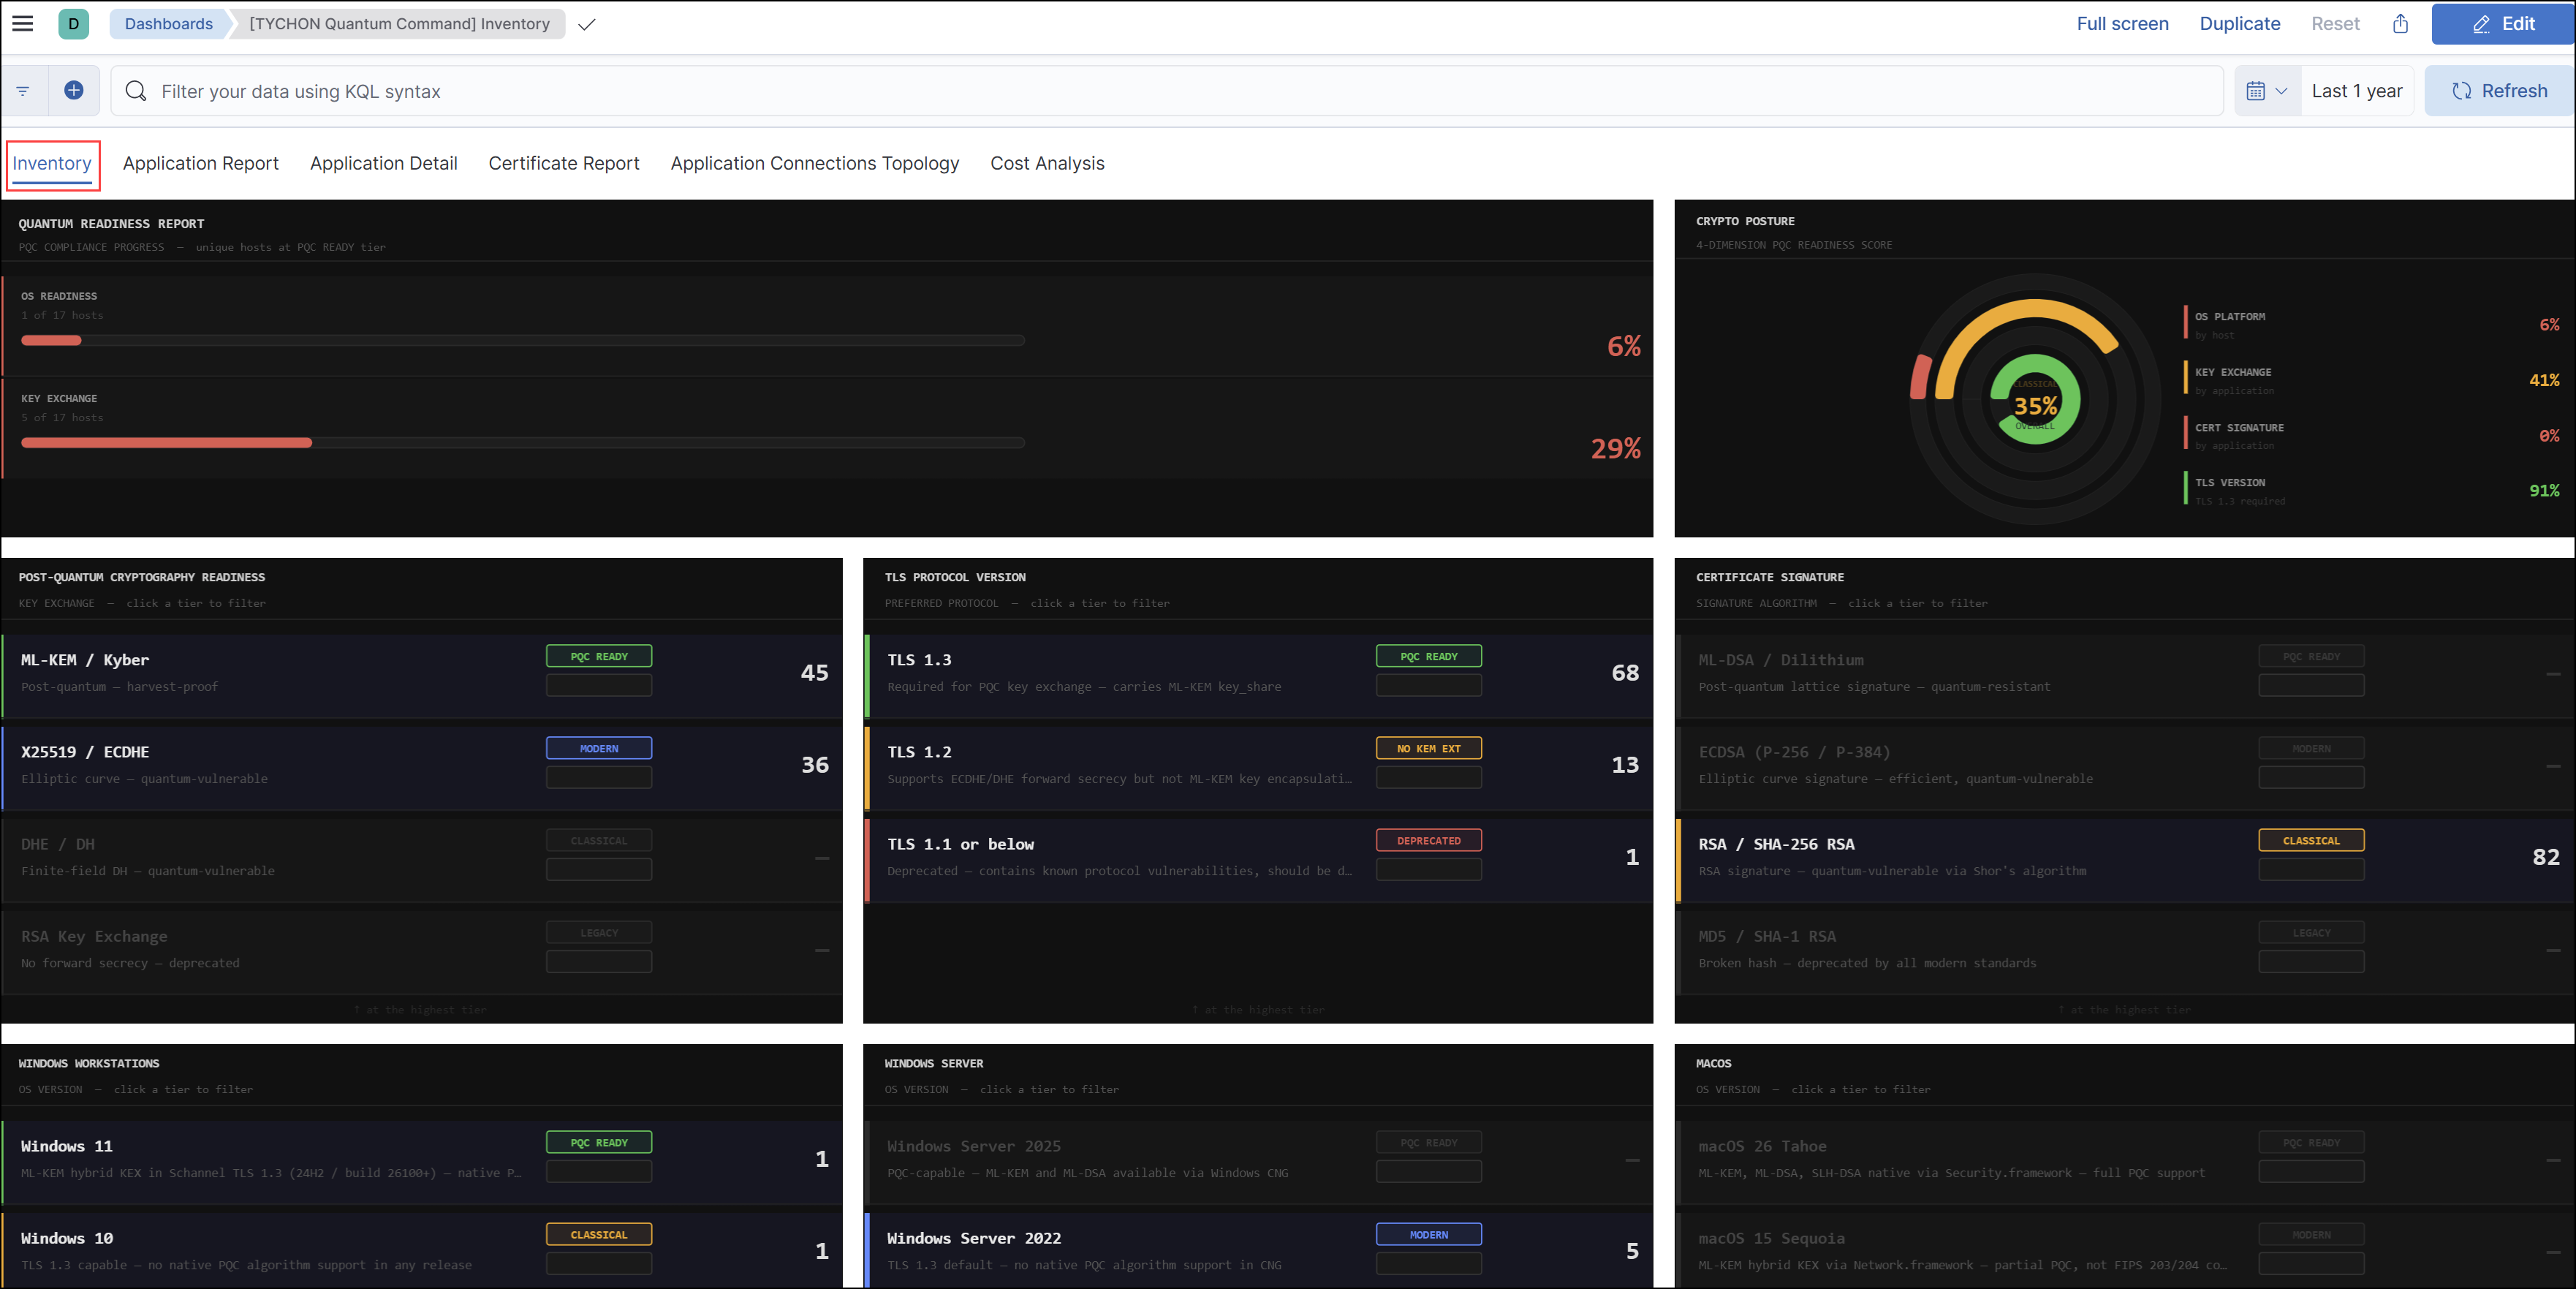Image resolution: width=2576 pixels, height=1289 pixels.
Task: Select macOS 26 Tahoe tier
Action: (2125, 1160)
